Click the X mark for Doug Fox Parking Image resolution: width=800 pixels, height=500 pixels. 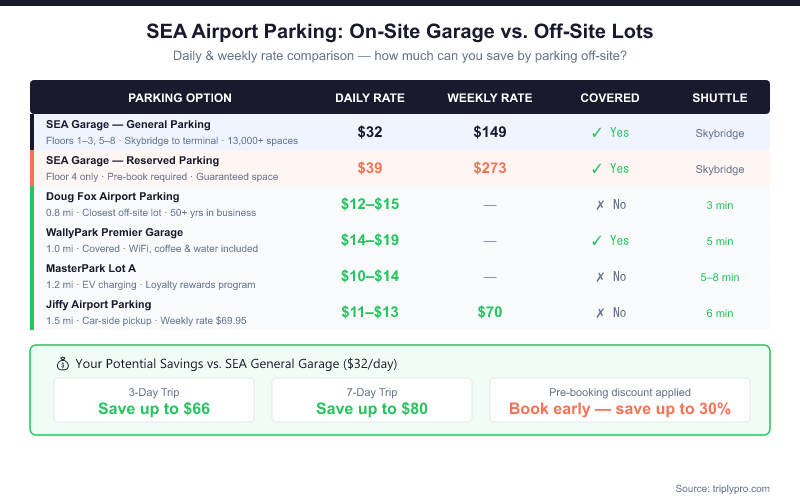click(x=599, y=205)
